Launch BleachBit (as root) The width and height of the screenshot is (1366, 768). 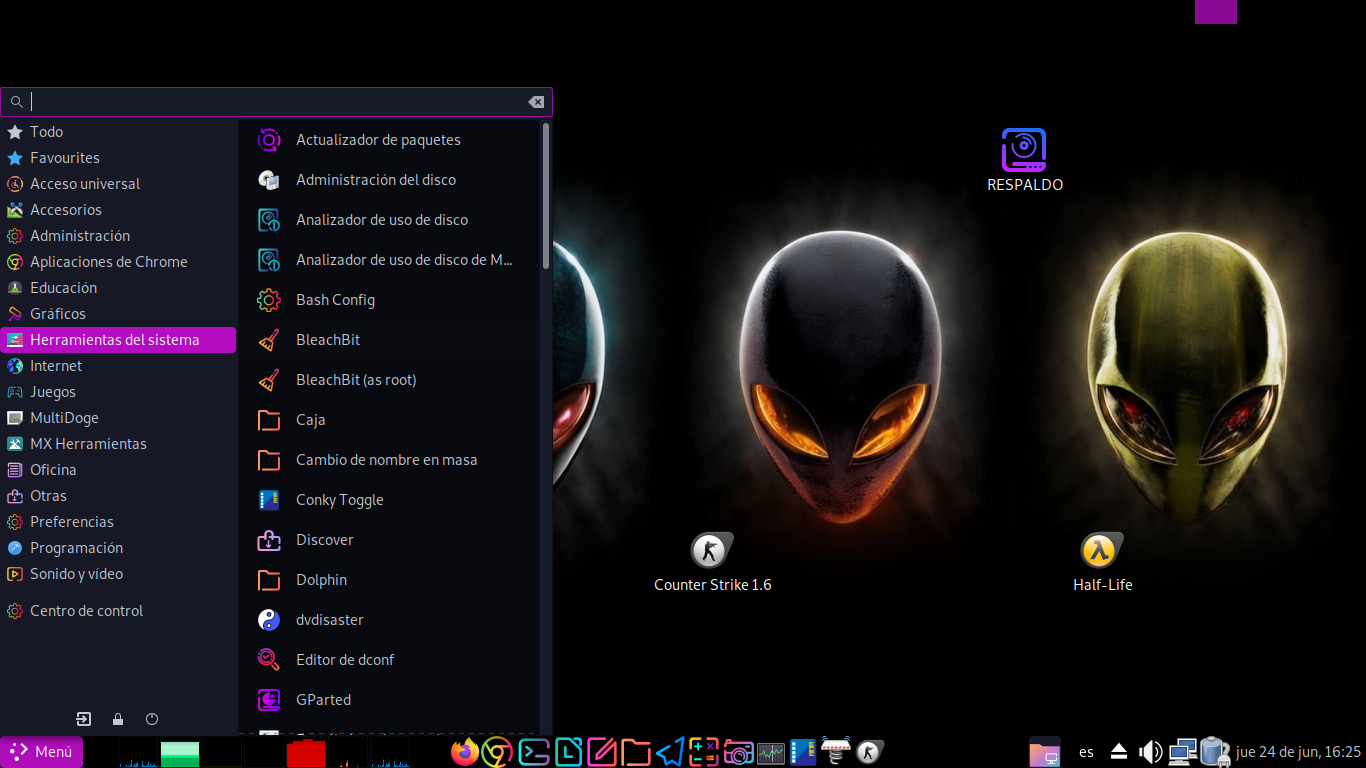(x=355, y=380)
